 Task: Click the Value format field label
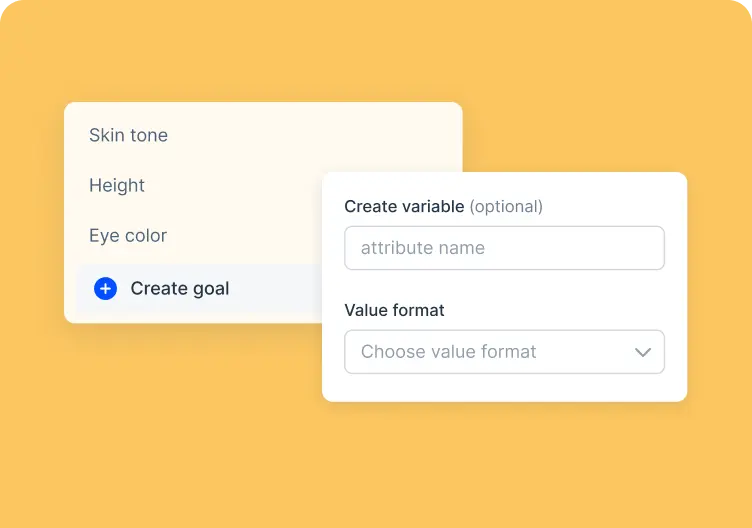click(x=394, y=310)
